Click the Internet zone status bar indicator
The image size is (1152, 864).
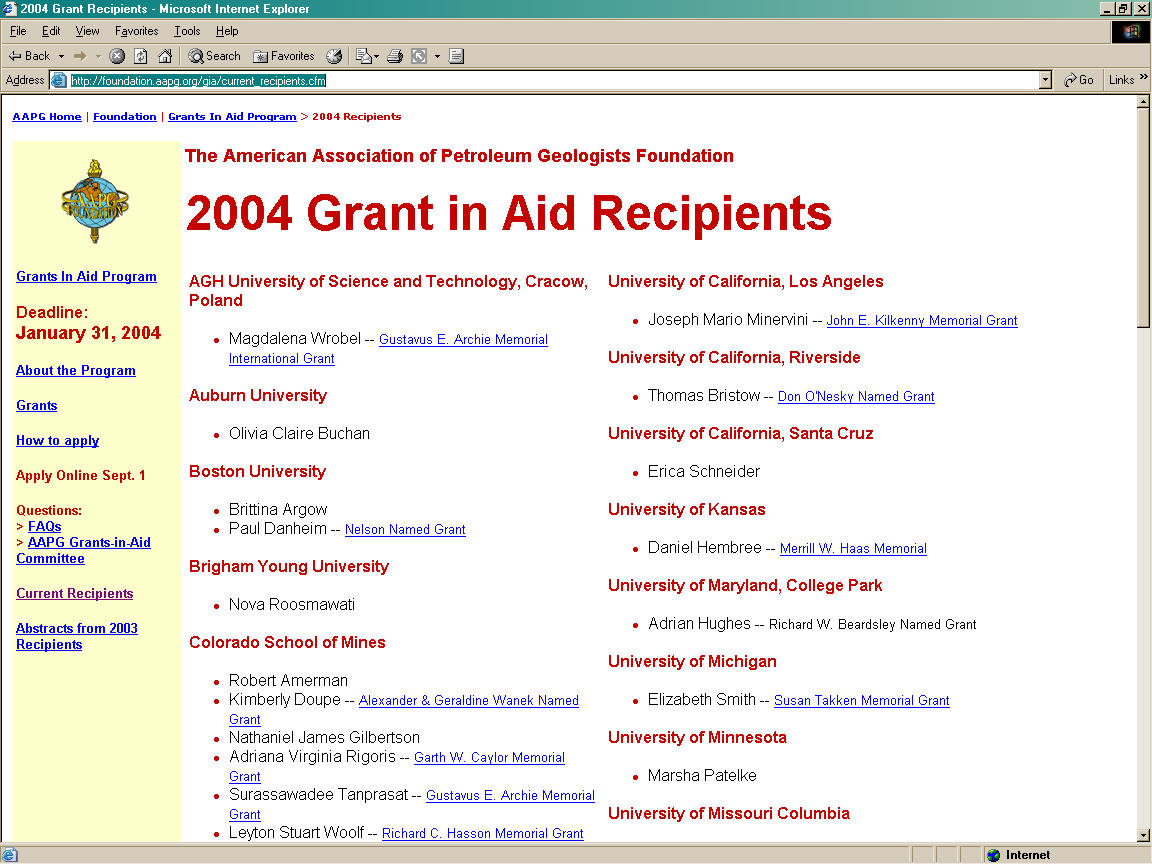tap(1019, 855)
